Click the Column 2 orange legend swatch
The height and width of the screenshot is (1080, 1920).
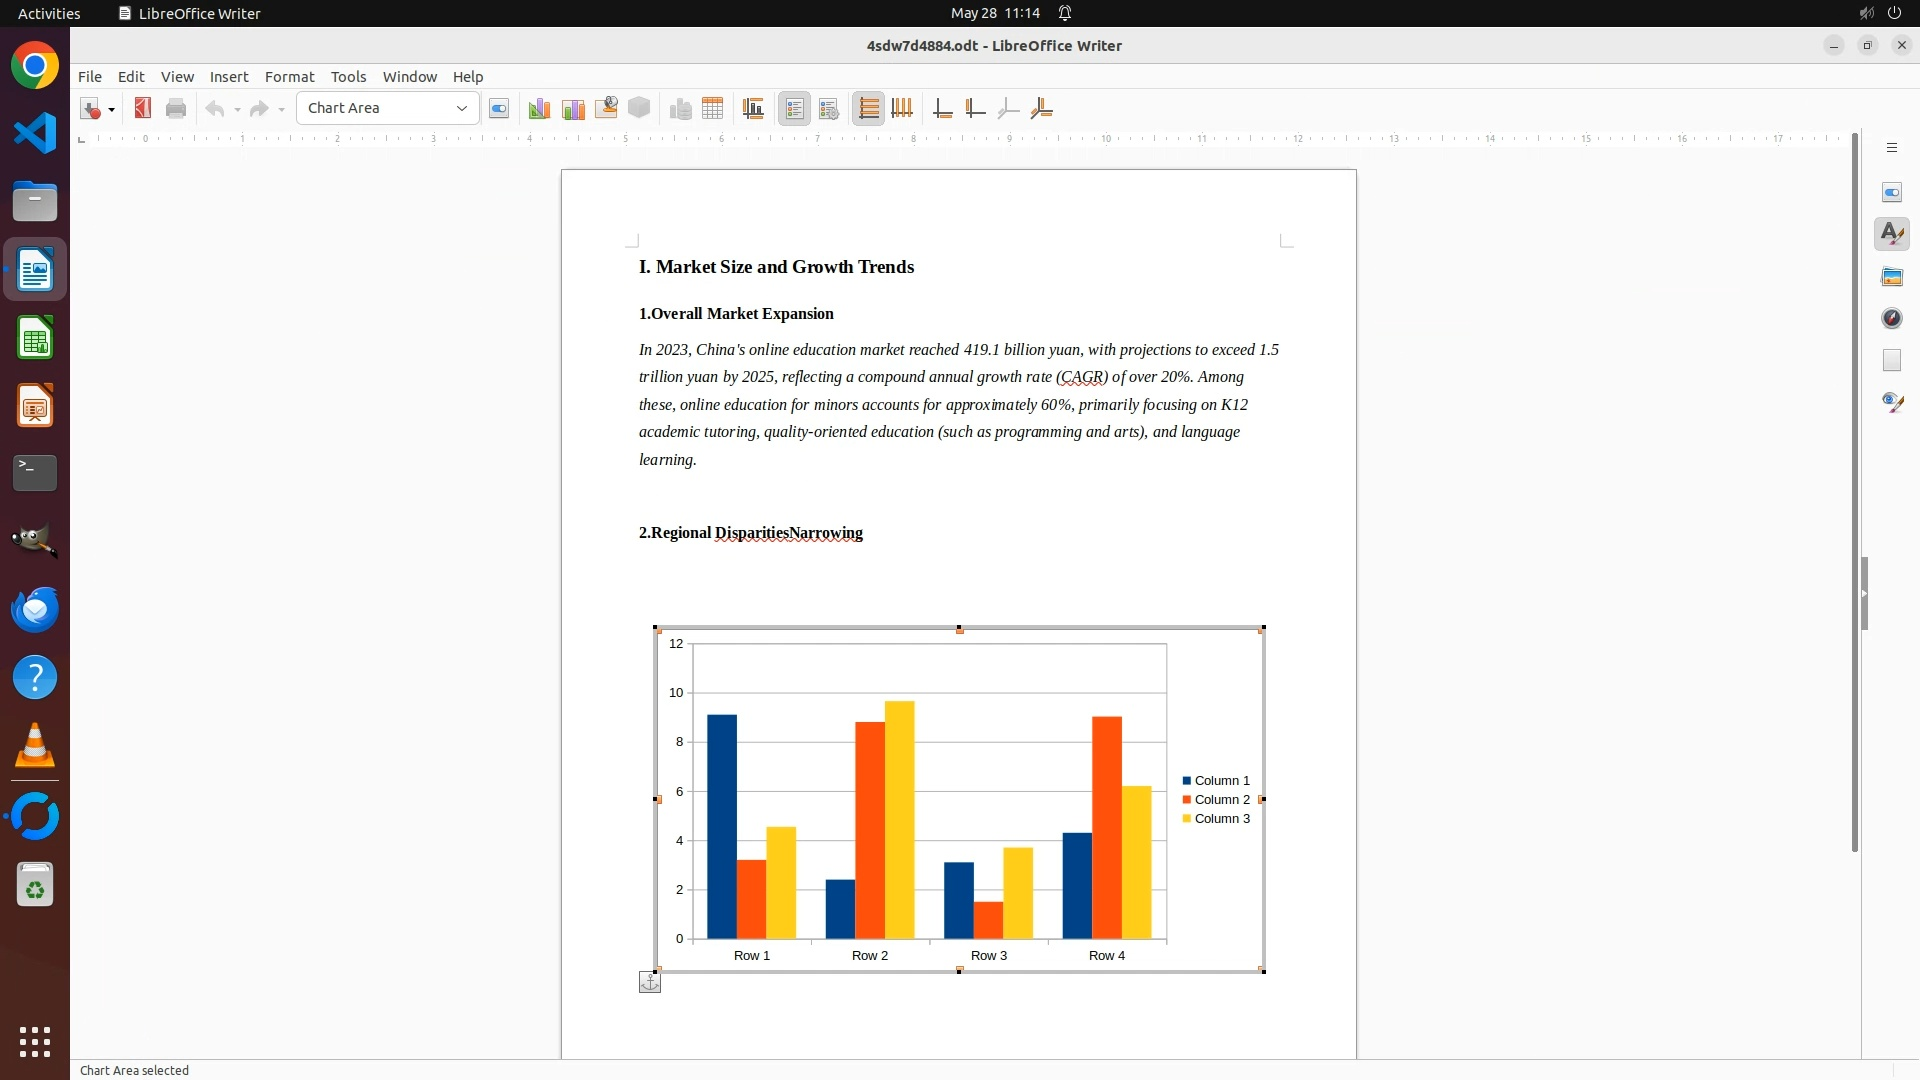(1187, 800)
